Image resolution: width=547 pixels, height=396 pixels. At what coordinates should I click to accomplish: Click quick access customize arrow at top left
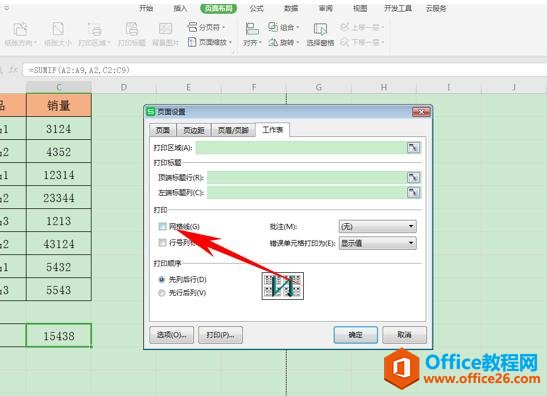click(7, 8)
